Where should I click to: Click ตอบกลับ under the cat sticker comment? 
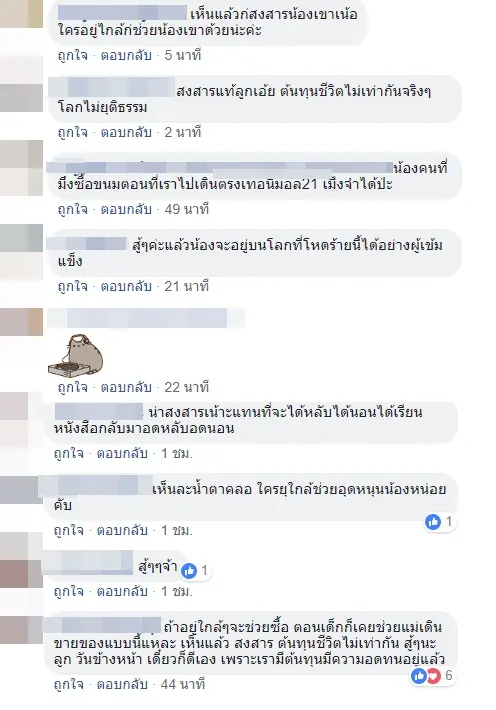click(126, 387)
